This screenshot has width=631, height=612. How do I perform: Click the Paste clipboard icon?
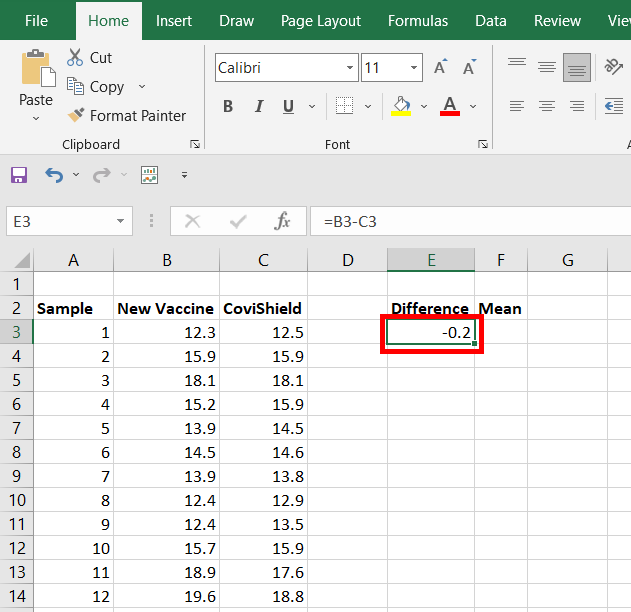(x=36, y=69)
